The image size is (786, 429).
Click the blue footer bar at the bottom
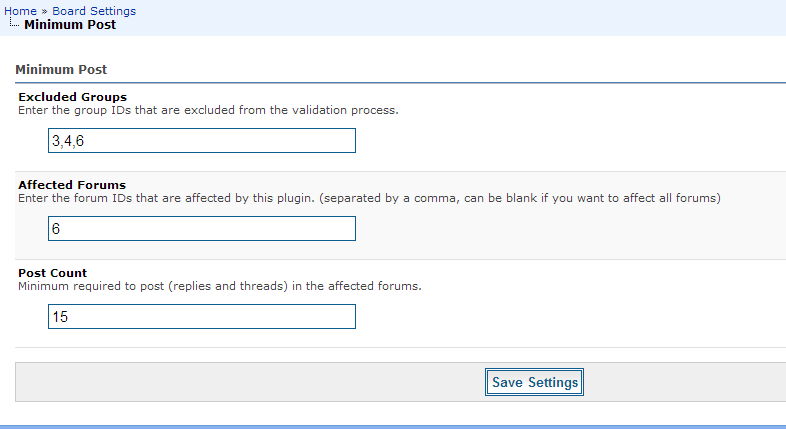[393, 426]
